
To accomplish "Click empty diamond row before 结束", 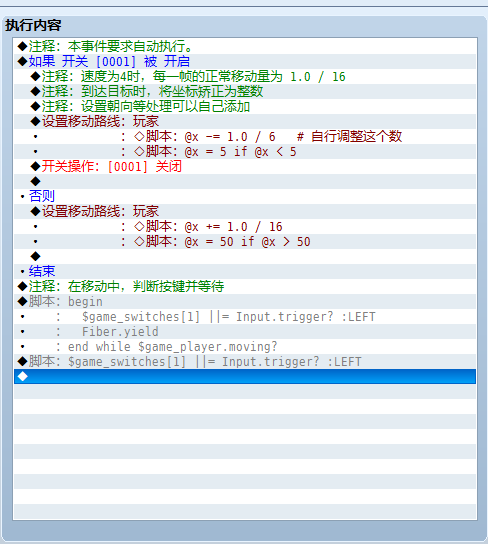I will tap(245, 257).
